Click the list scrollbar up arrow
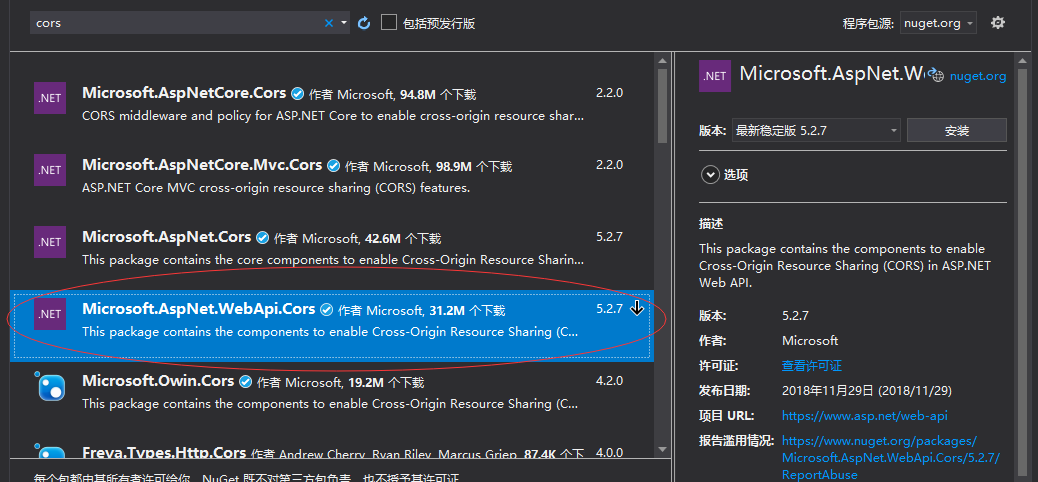This screenshot has width=1038, height=482. [663, 60]
